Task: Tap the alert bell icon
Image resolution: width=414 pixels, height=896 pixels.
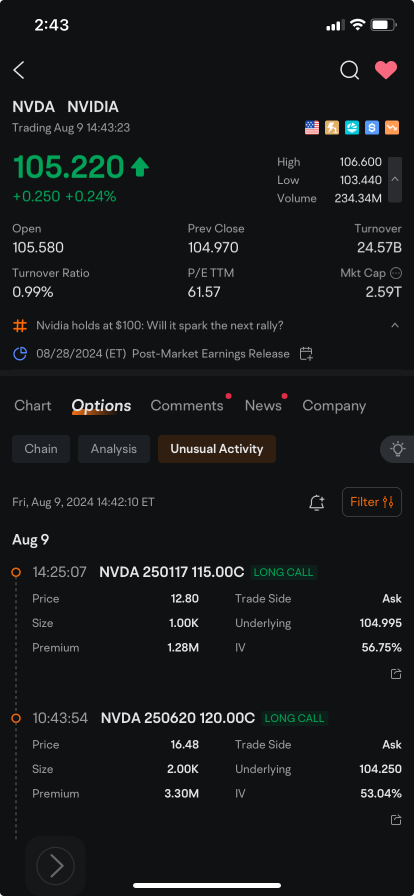Action: click(x=317, y=503)
